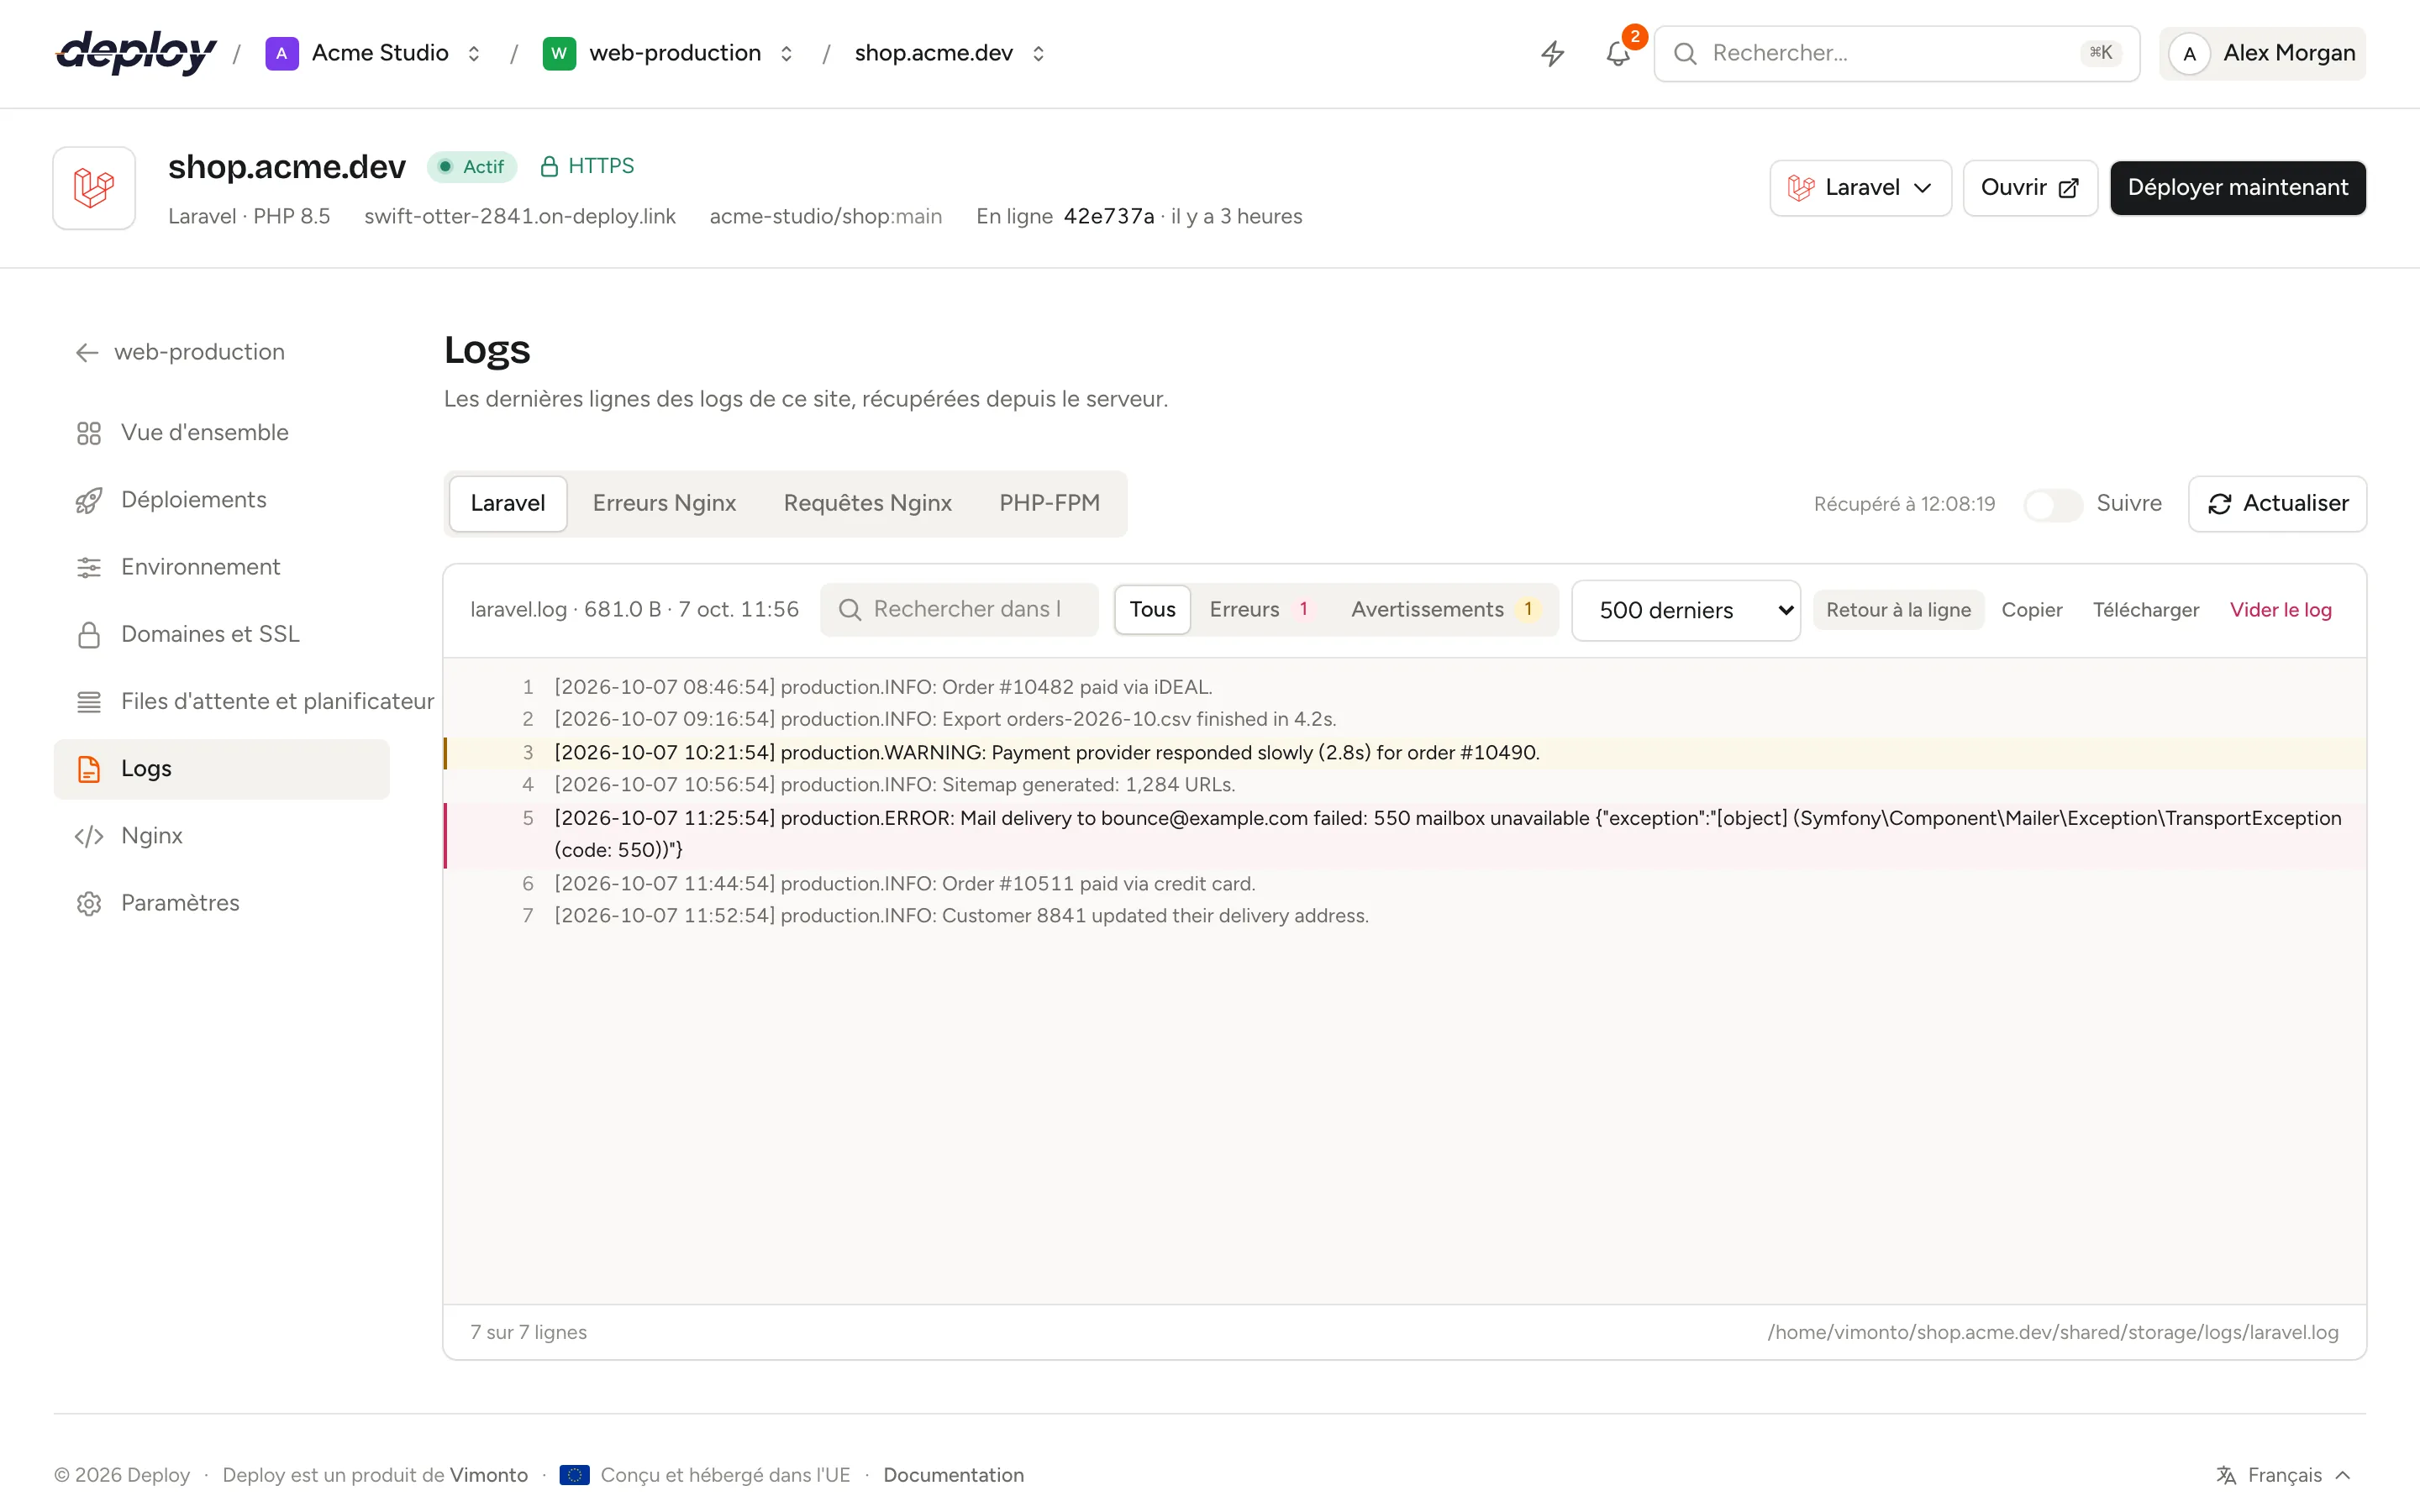The image size is (2420, 1512).
Task: Open Files d'attente et planificateur
Action: (x=245, y=701)
